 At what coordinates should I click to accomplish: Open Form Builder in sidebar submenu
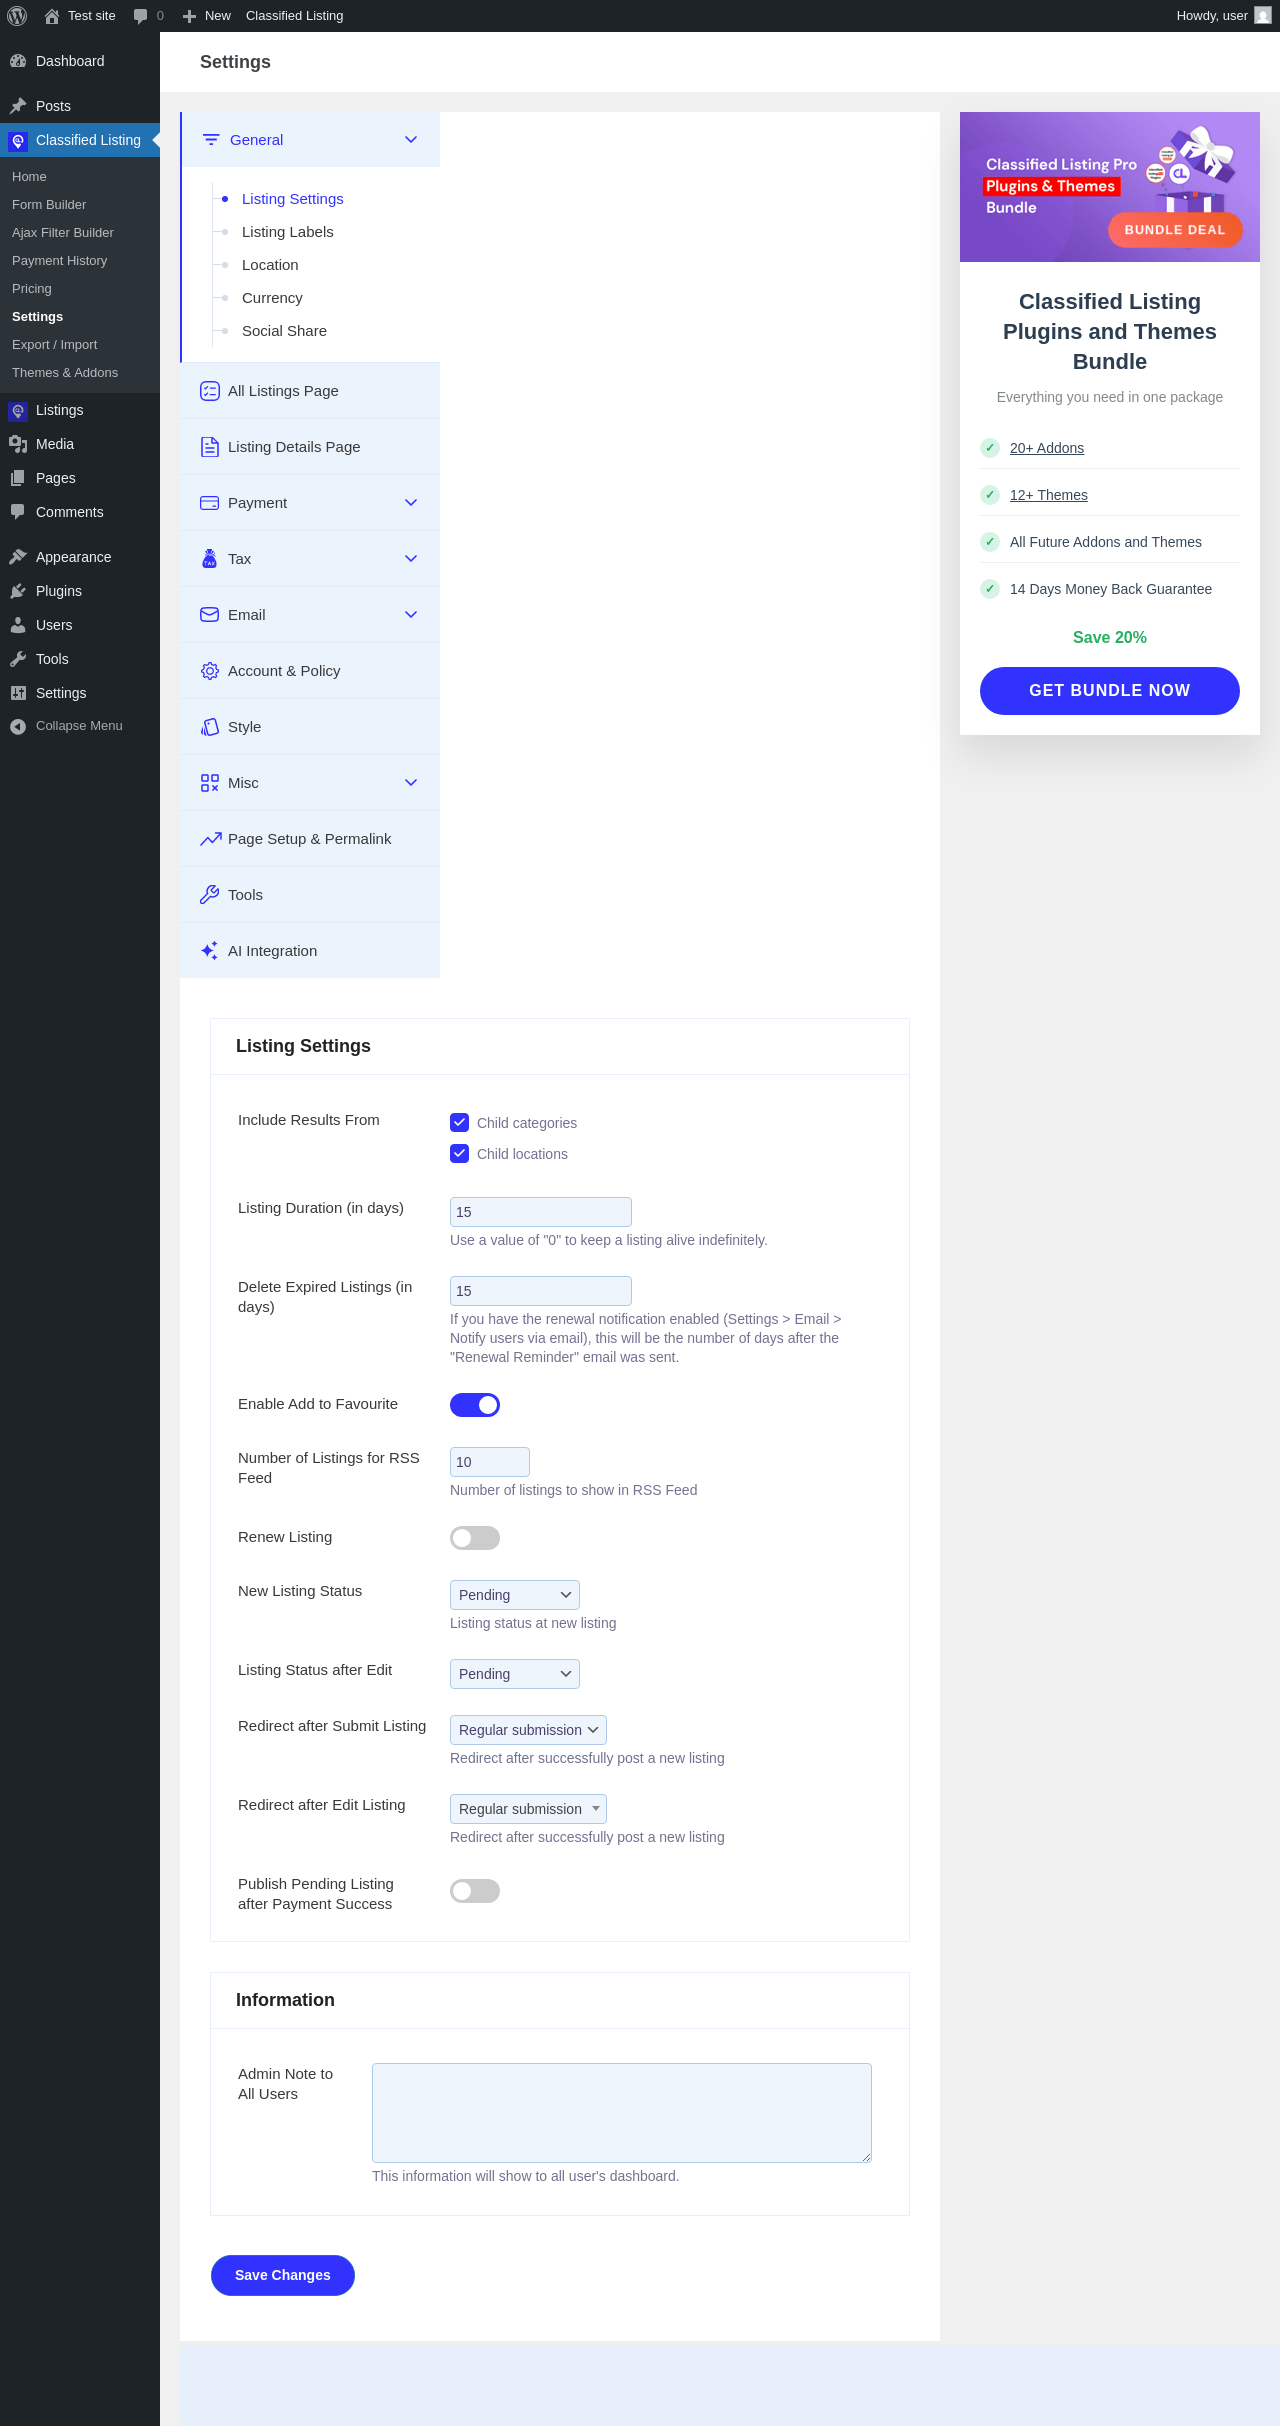[49, 205]
